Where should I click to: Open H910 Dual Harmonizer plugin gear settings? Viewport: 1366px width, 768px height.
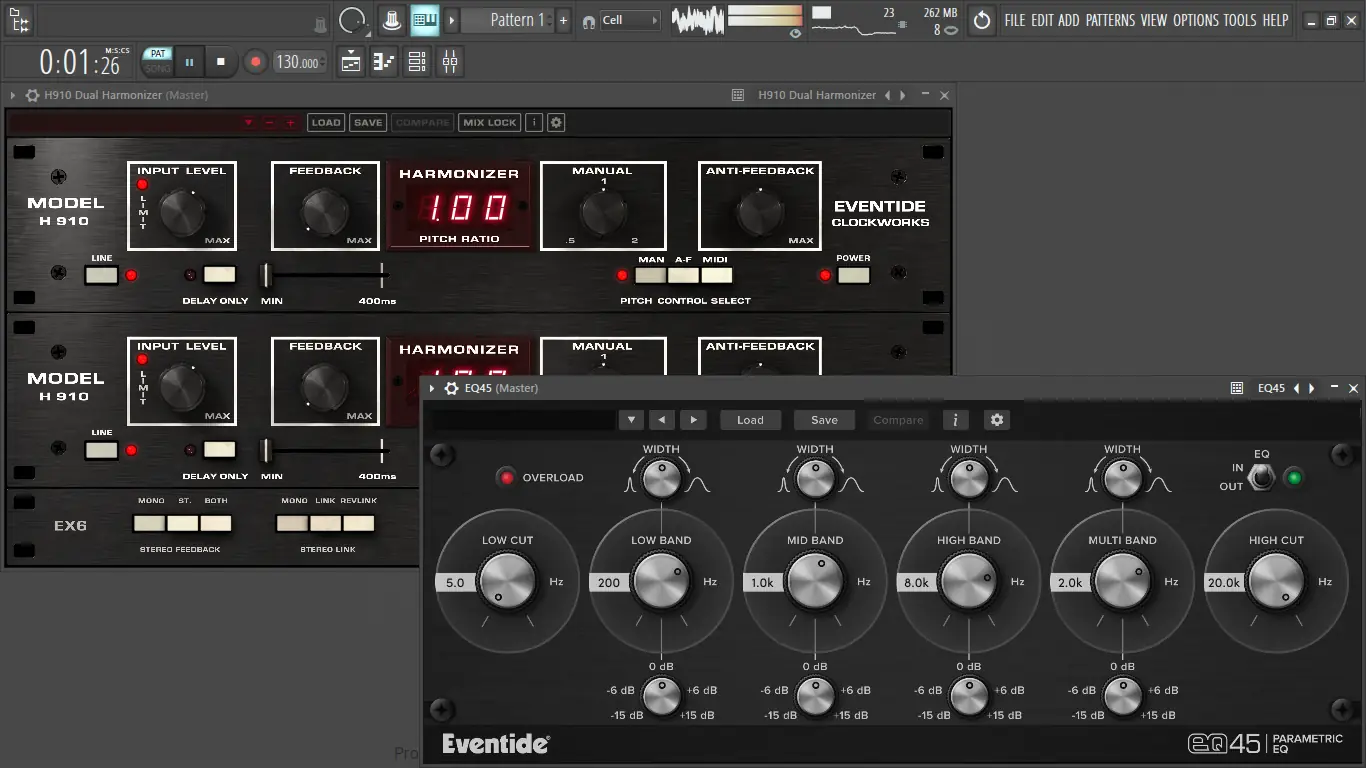point(32,95)
